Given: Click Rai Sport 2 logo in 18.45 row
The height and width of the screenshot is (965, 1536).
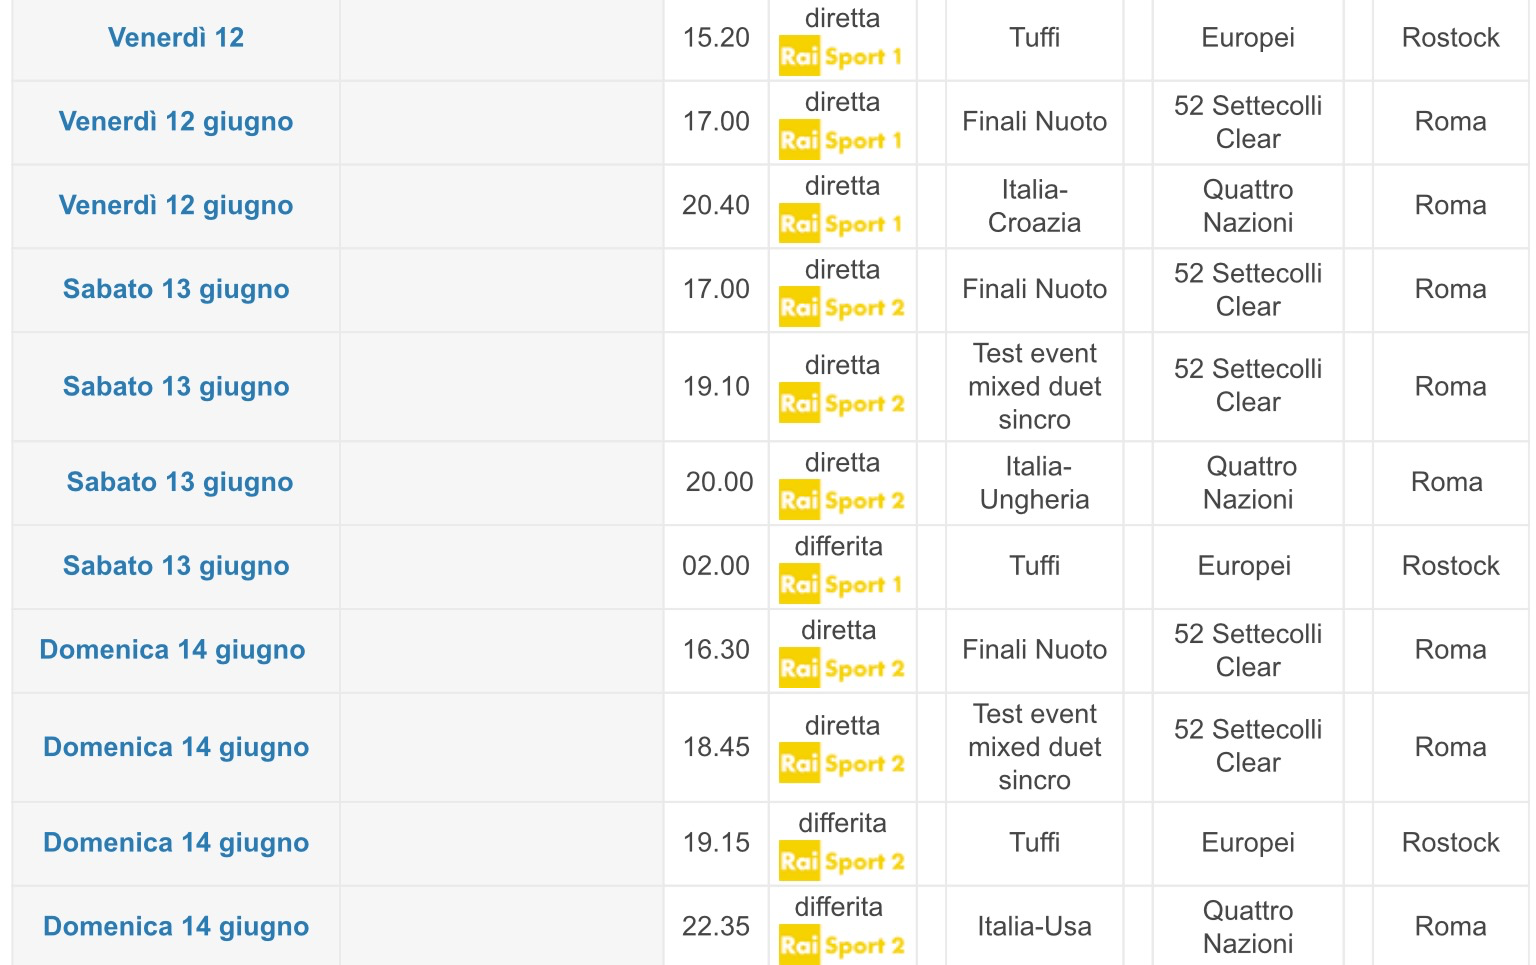Looking at the screenshot, I should pos(841,765).
